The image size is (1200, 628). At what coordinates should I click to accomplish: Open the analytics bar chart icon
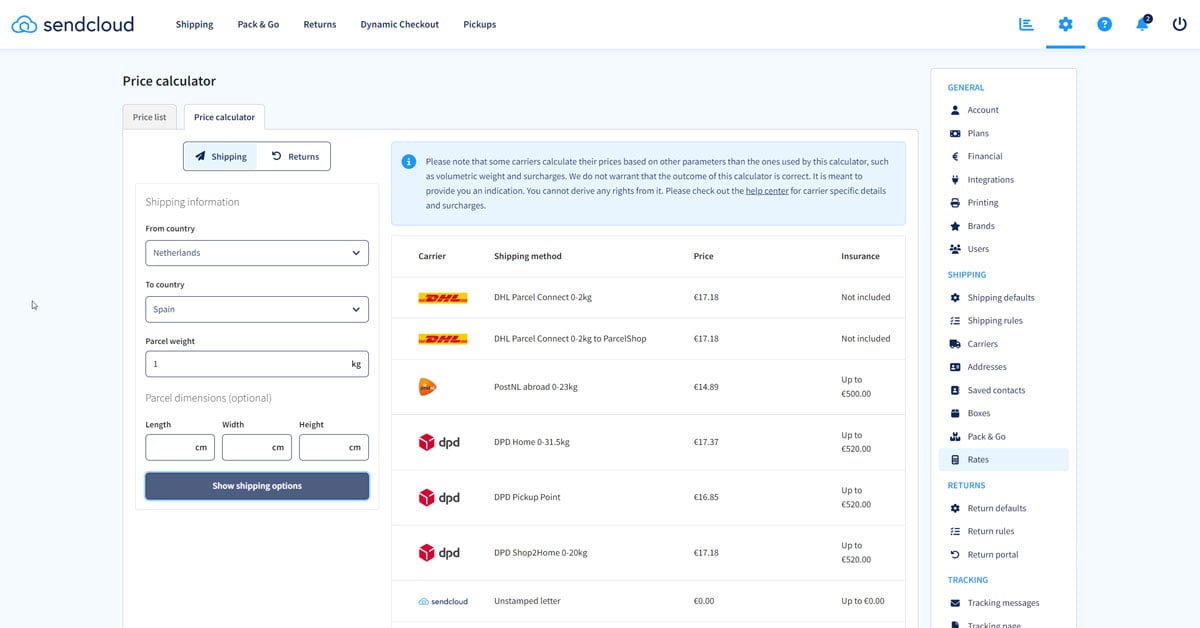(x=1026, y=24)
